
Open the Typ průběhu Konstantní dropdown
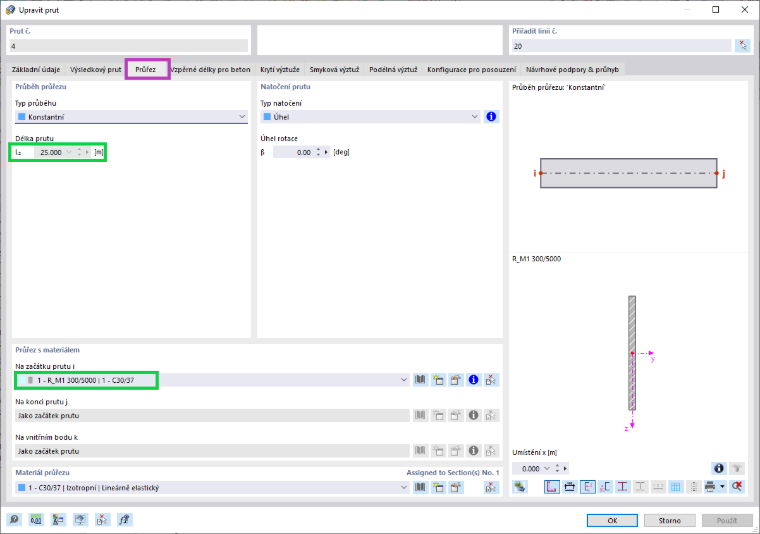(x=242, y=117)
